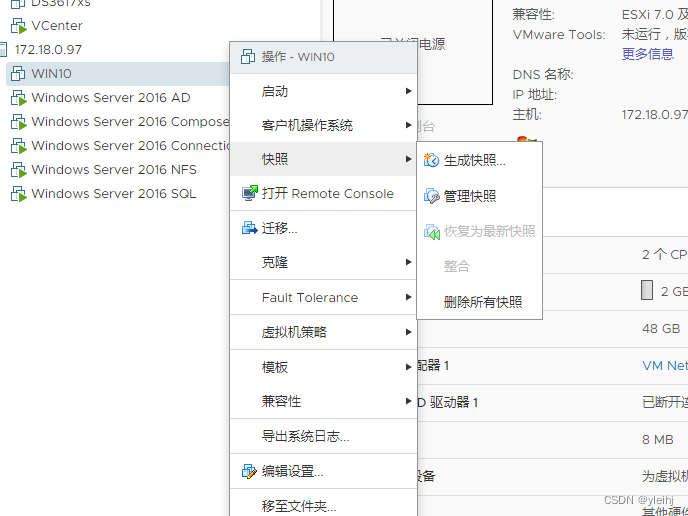The width and height of the screenshot is (688, 516).
Task: Click the 8 MB video memory value
Action: [658, 440]
